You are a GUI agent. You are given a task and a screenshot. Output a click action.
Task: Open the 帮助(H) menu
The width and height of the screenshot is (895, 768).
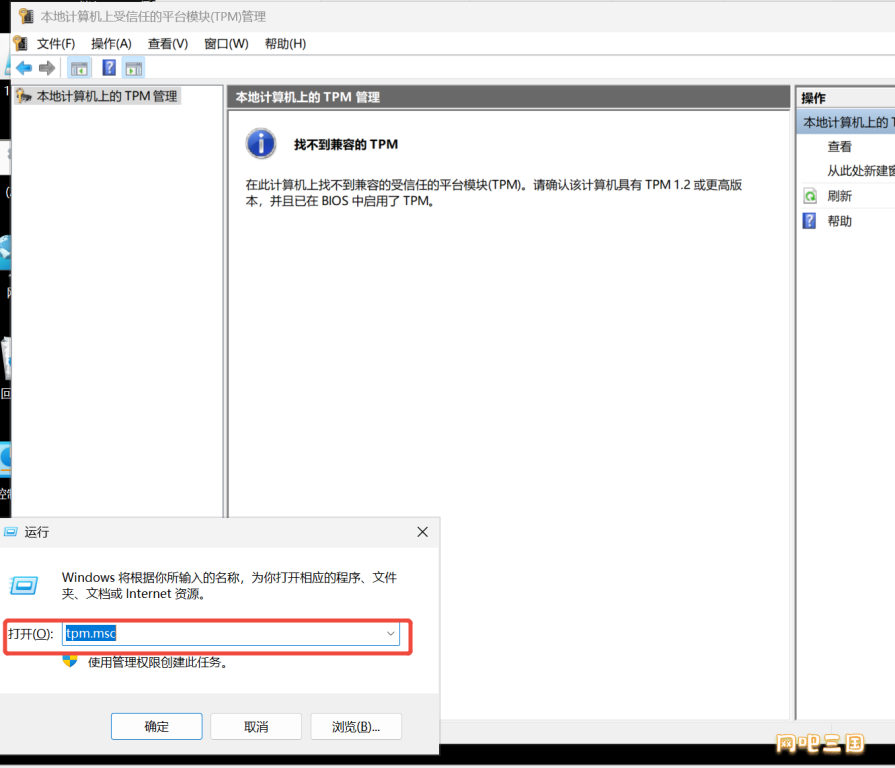tap(285, 44)
